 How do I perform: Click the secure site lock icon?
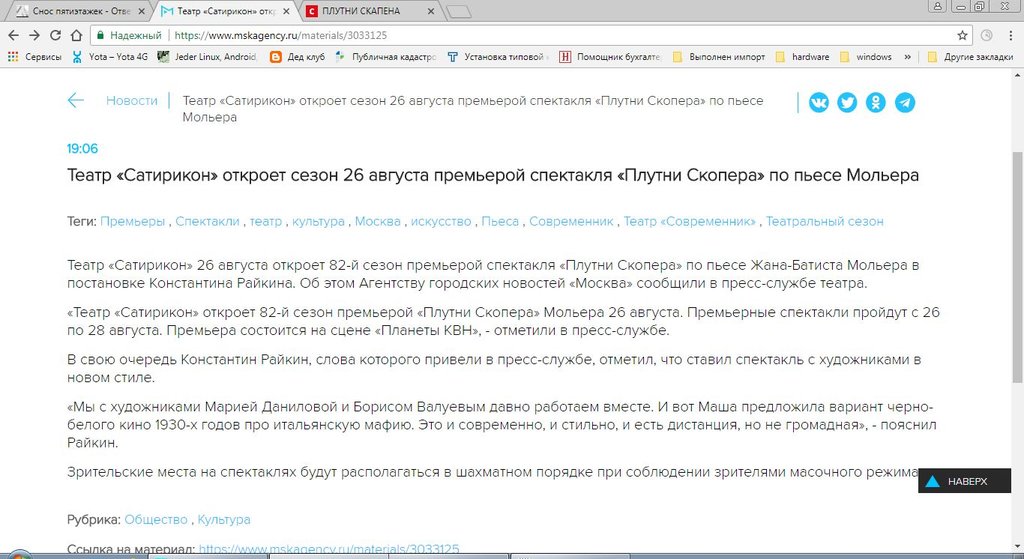click(100, 35)
